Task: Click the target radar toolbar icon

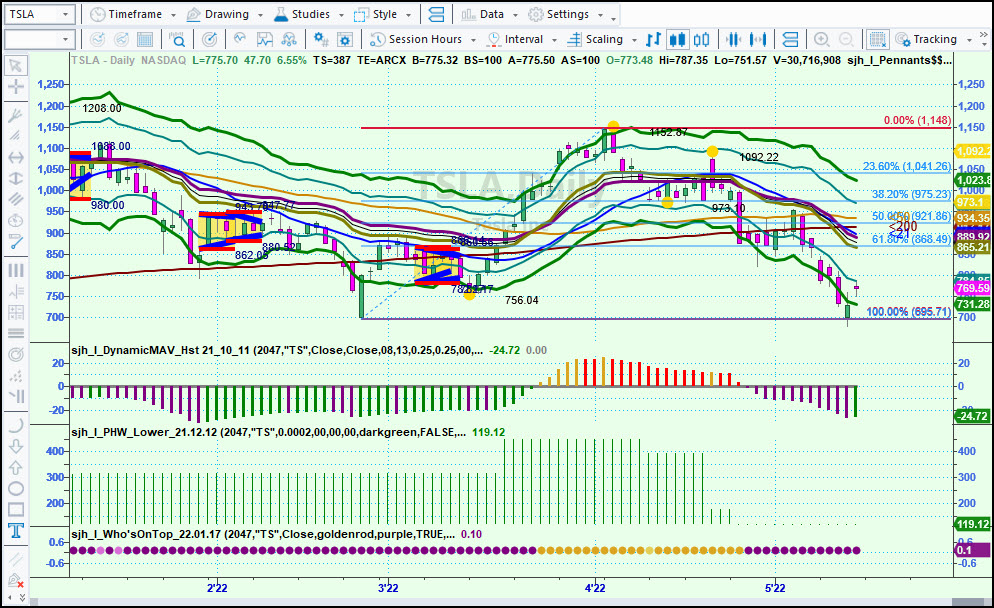Action: pos(209,39)
